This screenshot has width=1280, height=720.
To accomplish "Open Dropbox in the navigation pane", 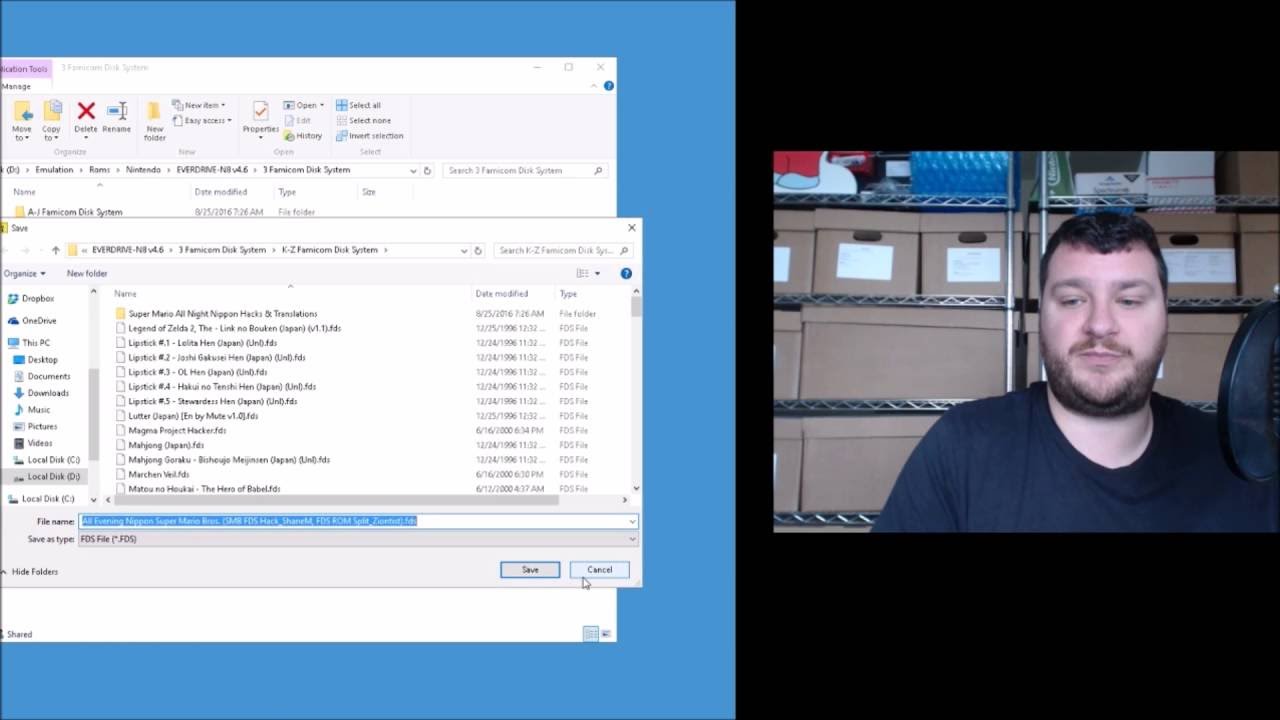I will tap(31, 298).
